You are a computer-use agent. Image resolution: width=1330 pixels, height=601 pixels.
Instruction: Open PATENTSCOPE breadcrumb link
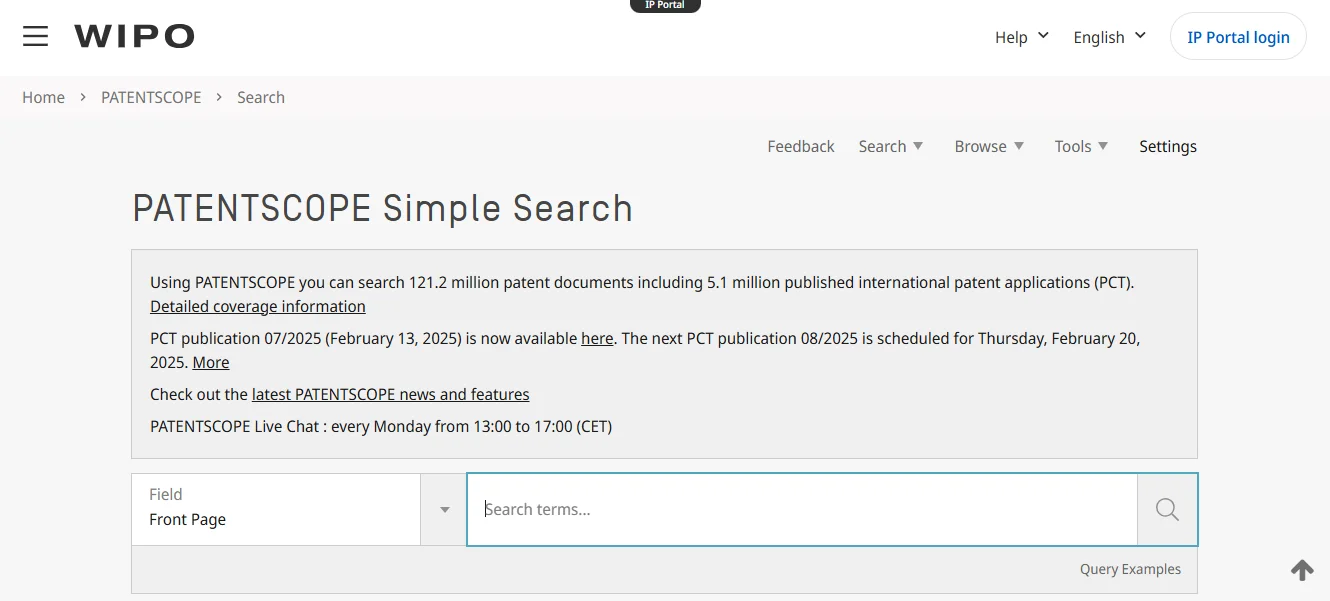(x=151, y=97)
